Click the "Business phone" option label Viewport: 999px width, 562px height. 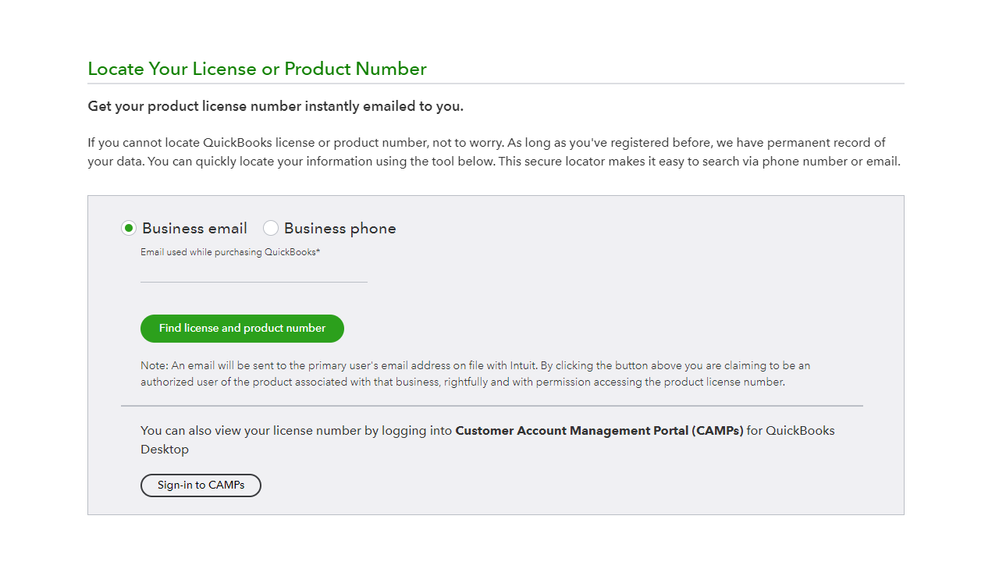pos(340,228)
